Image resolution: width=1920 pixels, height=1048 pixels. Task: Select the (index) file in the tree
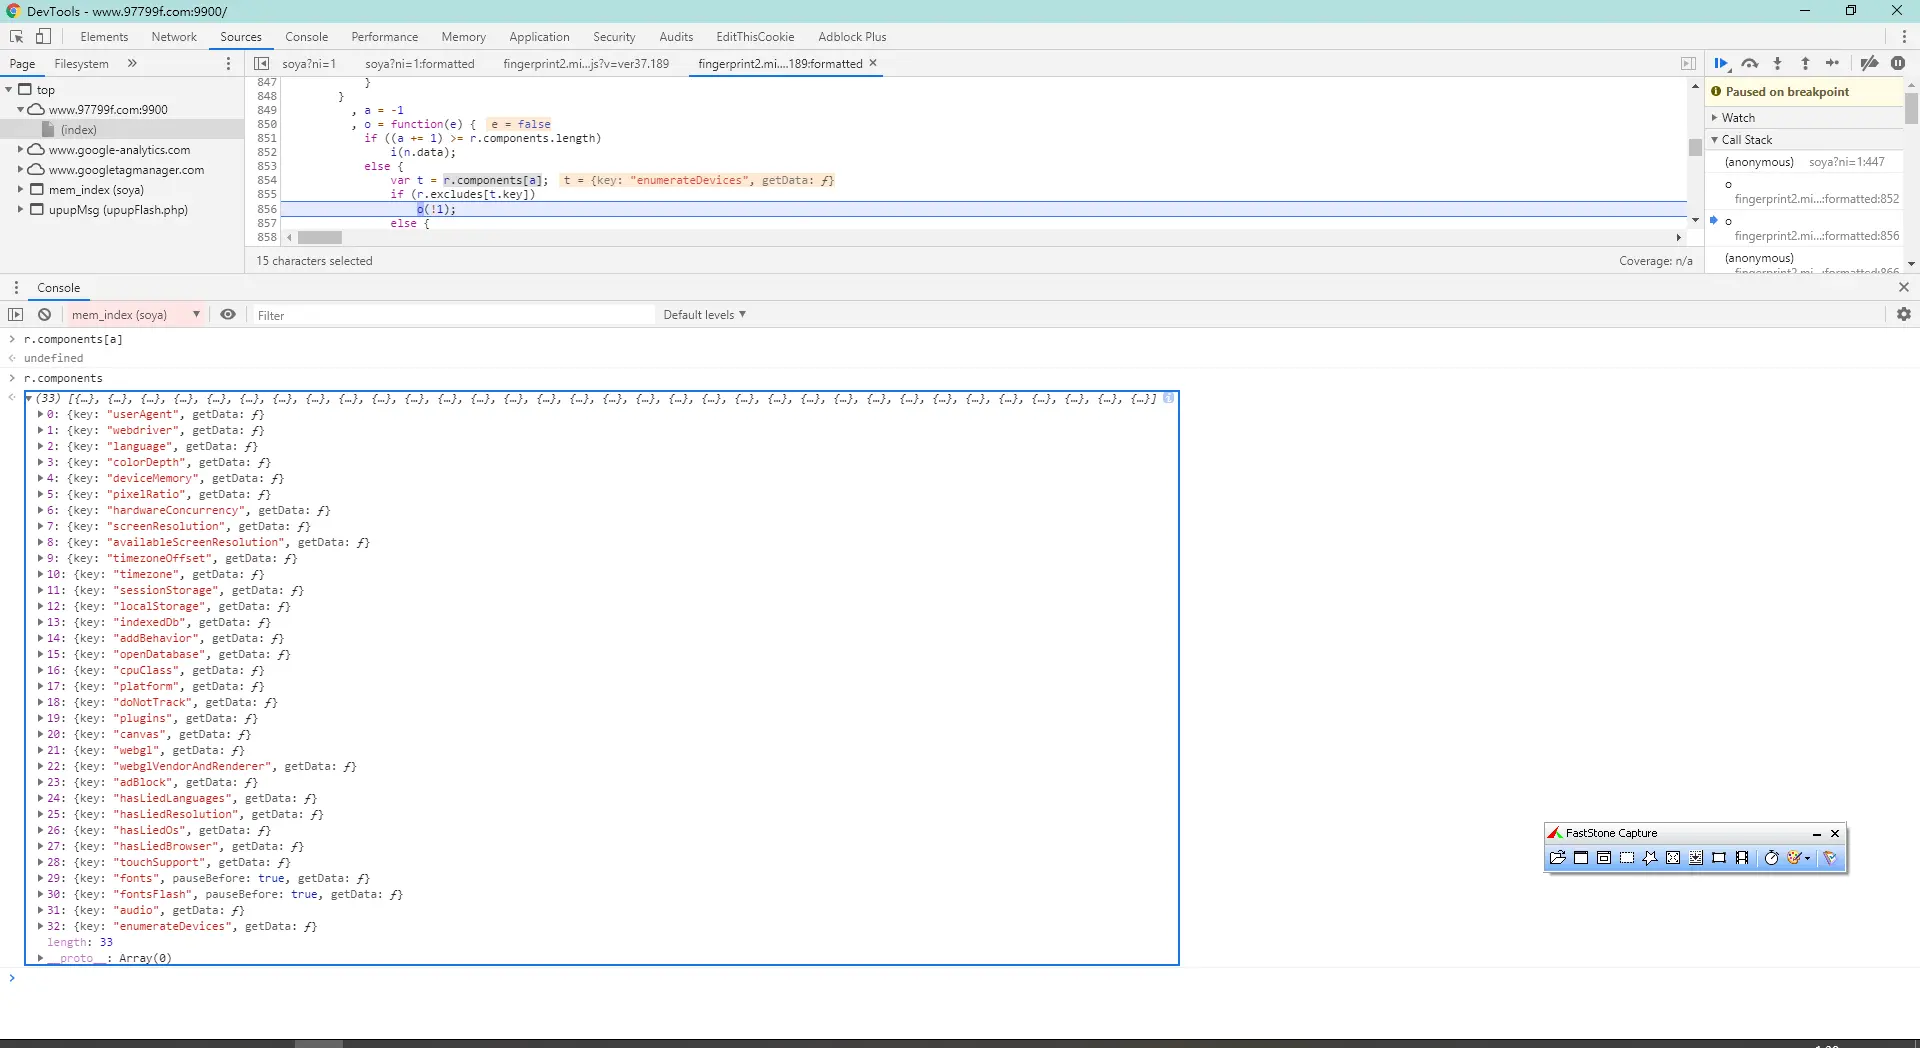pyautogui.click(x=78, y=129)
